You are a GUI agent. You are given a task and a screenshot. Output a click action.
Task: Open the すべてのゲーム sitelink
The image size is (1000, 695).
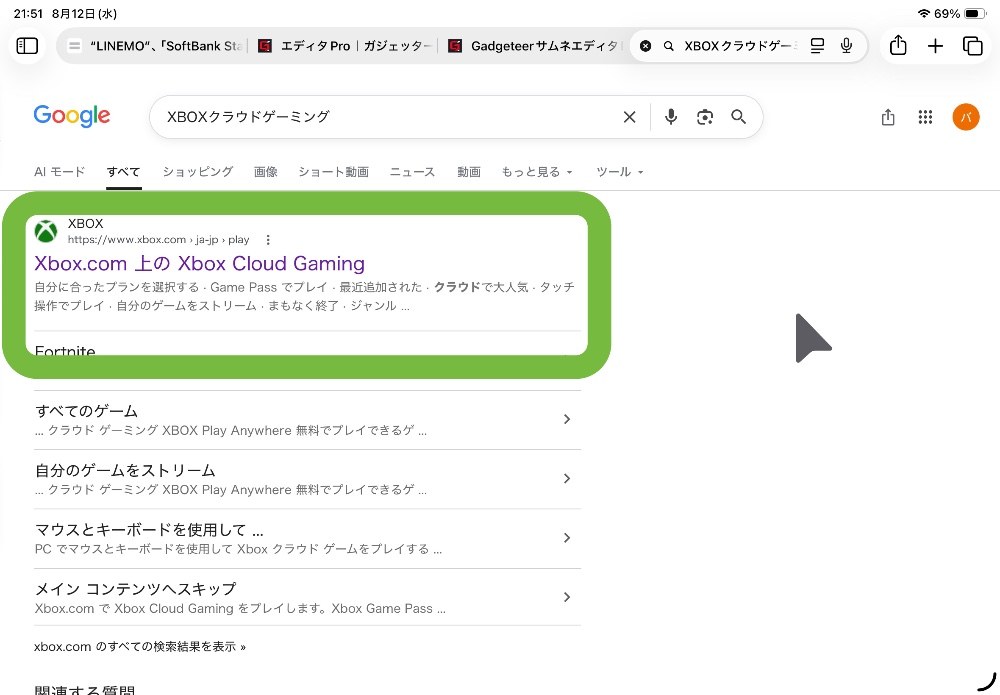click(x=86, y=411)
